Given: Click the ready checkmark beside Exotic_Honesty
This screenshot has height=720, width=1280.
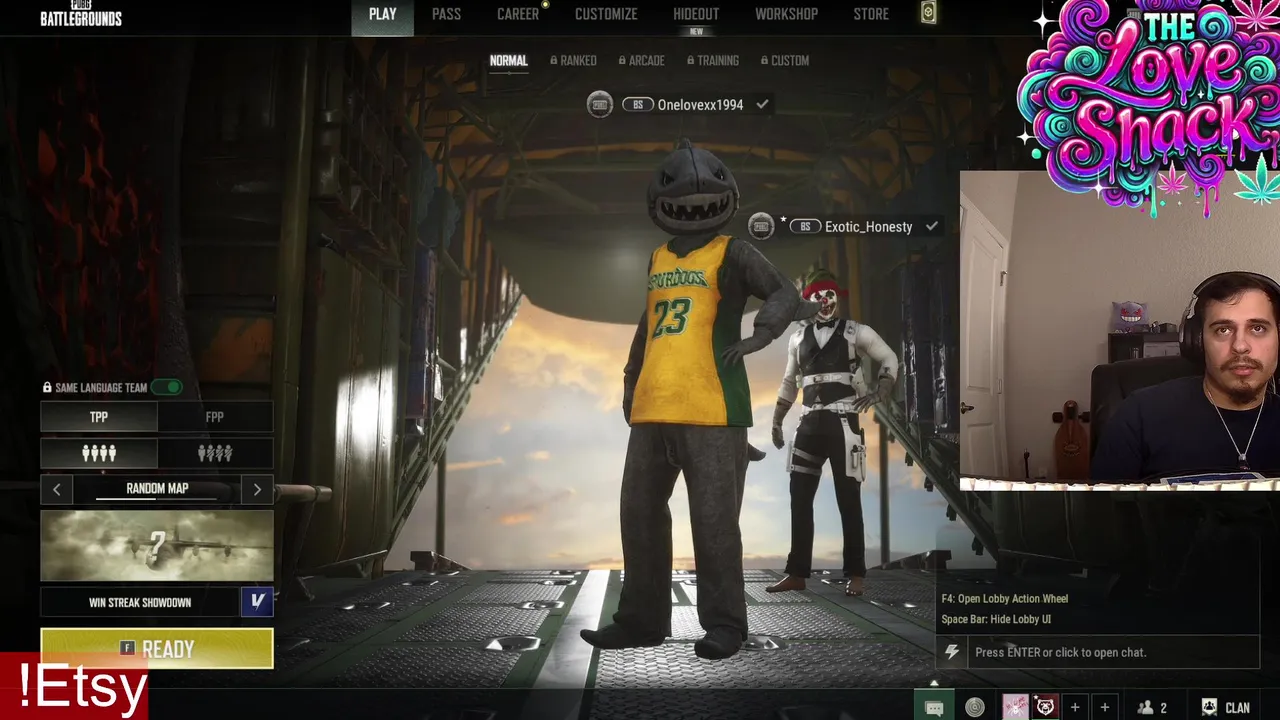Looking at the screenshot, I should coord(931,226).
